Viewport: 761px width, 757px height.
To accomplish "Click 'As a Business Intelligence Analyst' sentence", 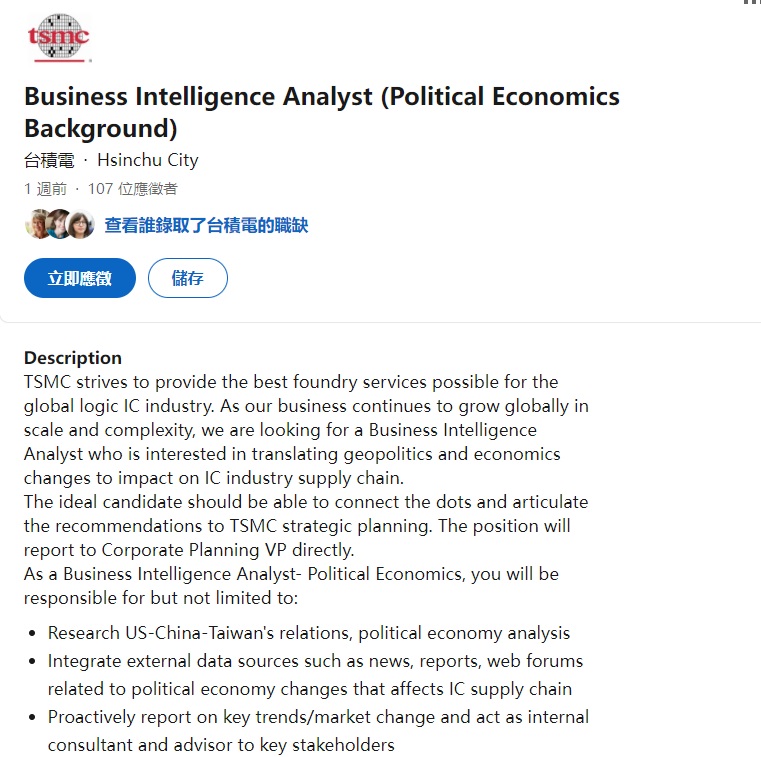I will pyautogui.click(x=291, y=586).
